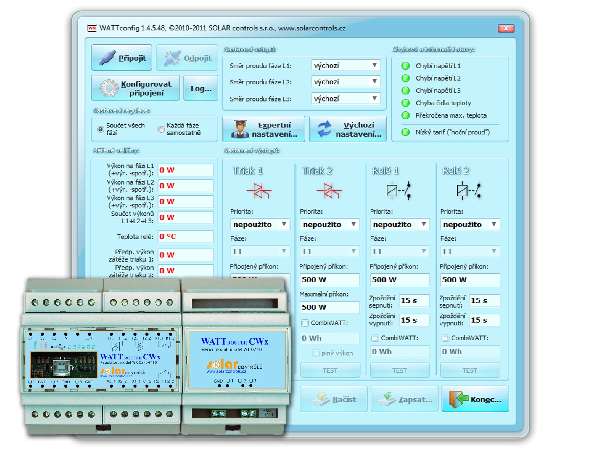
Task: Click Relé 1 Připojený příkon field
Action: coord(399,279)
